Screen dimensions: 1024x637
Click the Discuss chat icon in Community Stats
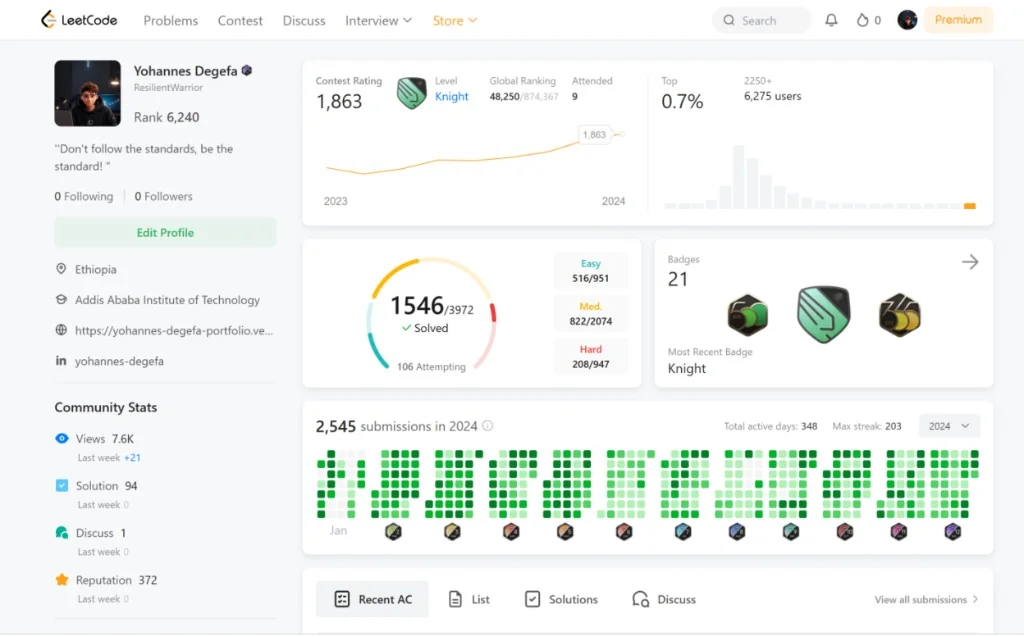(x=61, y=532)
